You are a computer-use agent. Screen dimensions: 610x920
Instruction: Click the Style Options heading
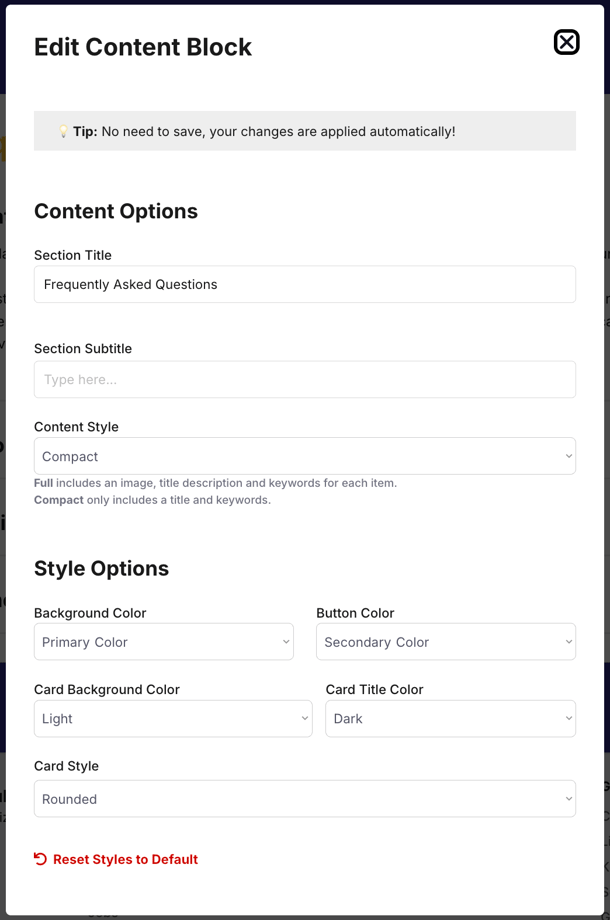click(101, 569)
